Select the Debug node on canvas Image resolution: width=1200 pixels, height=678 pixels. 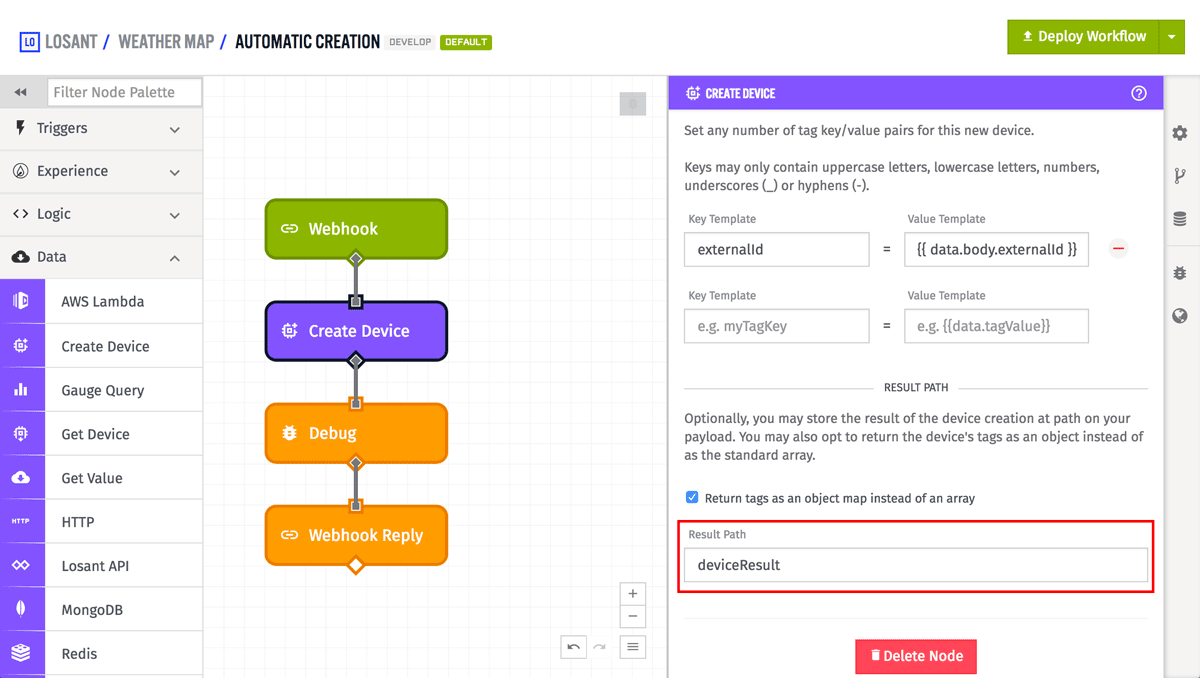point(356,433)
